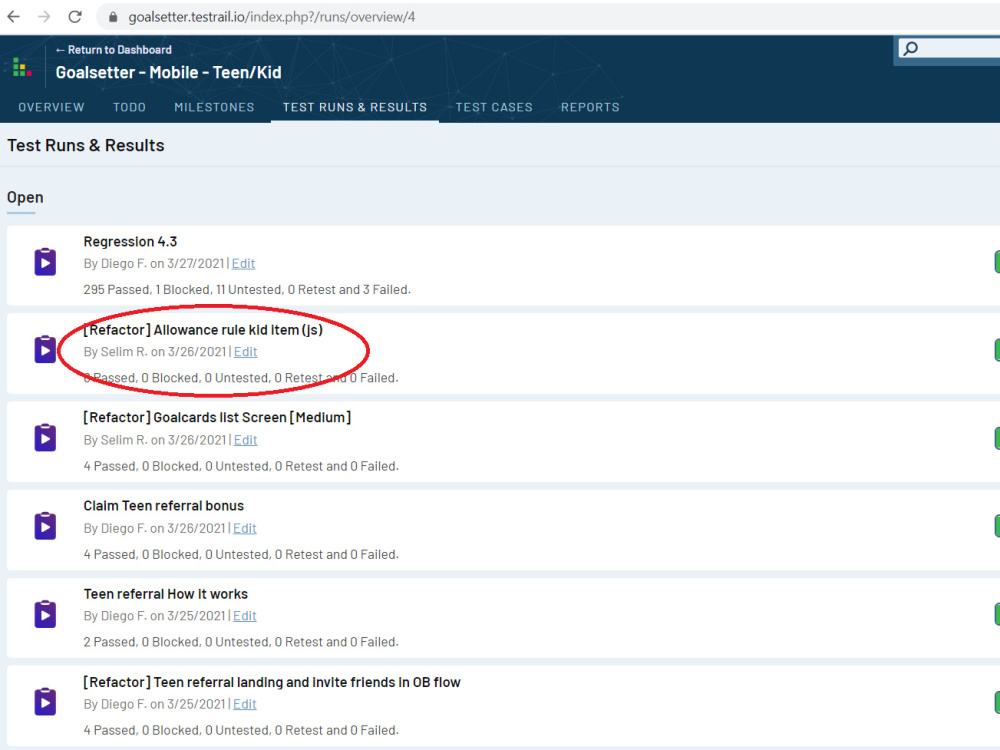Open Teen referral How it works run
This screenshot has width=1000, height=750.
click(x=165, y=594)
